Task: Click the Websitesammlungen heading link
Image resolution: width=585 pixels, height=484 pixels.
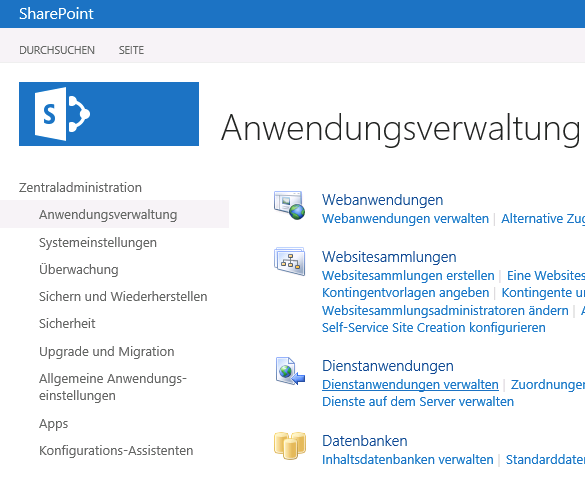Action: 389,257
